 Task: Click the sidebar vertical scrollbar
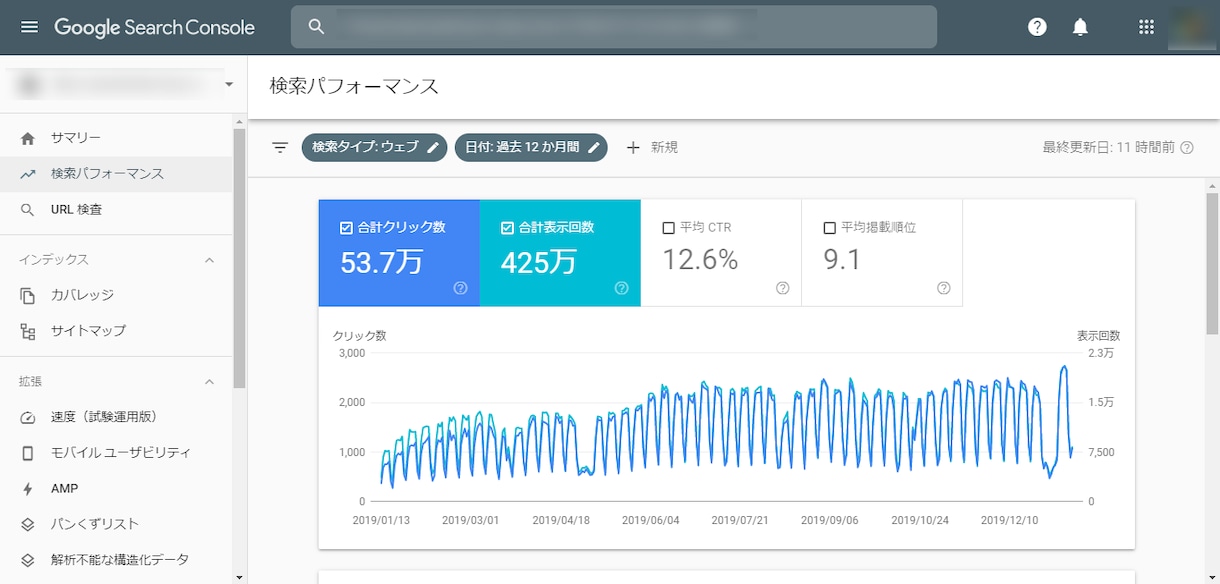click(x=239, y=258)
